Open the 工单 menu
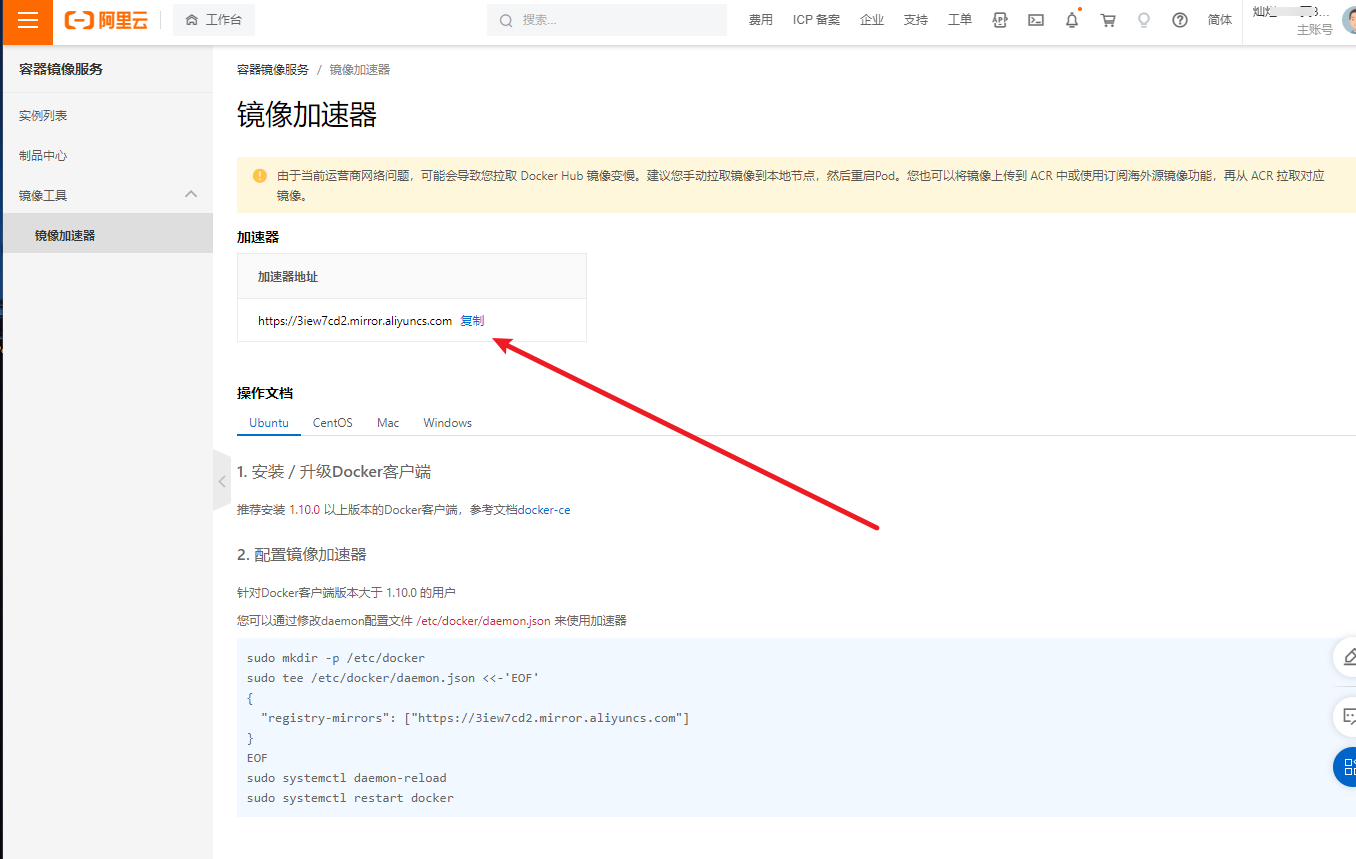The width and height of the screenshot is (1356, 859). tap(960, 20)
